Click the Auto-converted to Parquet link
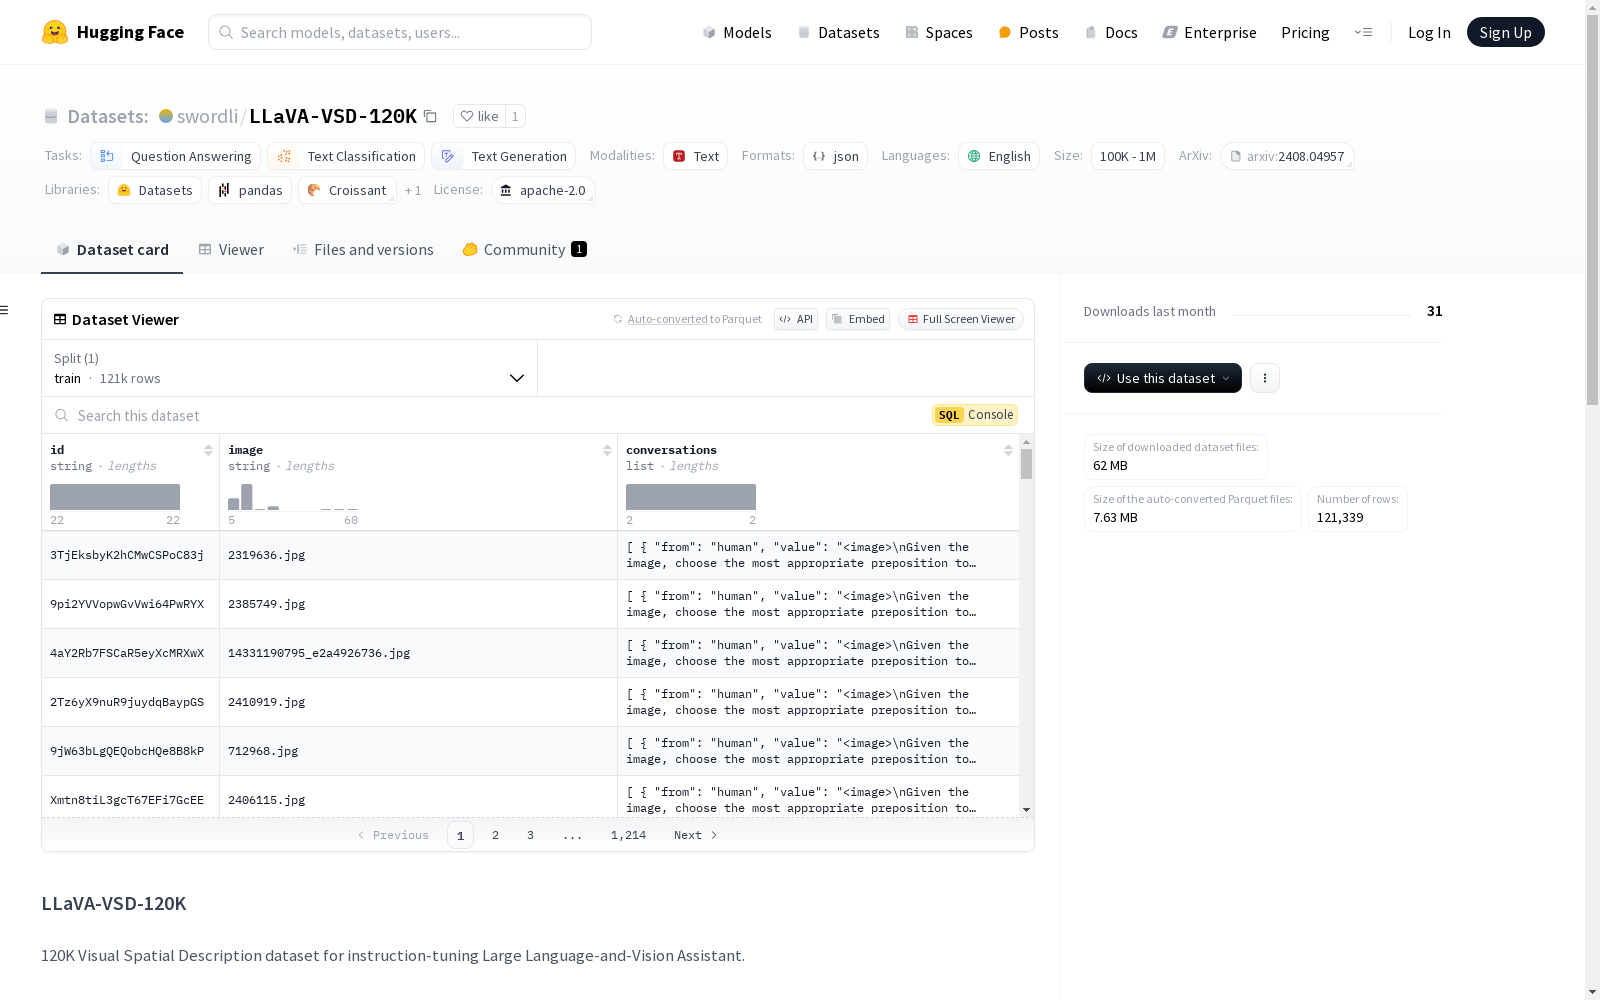Image resolution: width=1600 pixels, height=1000 pixels. tap(688, 319)
